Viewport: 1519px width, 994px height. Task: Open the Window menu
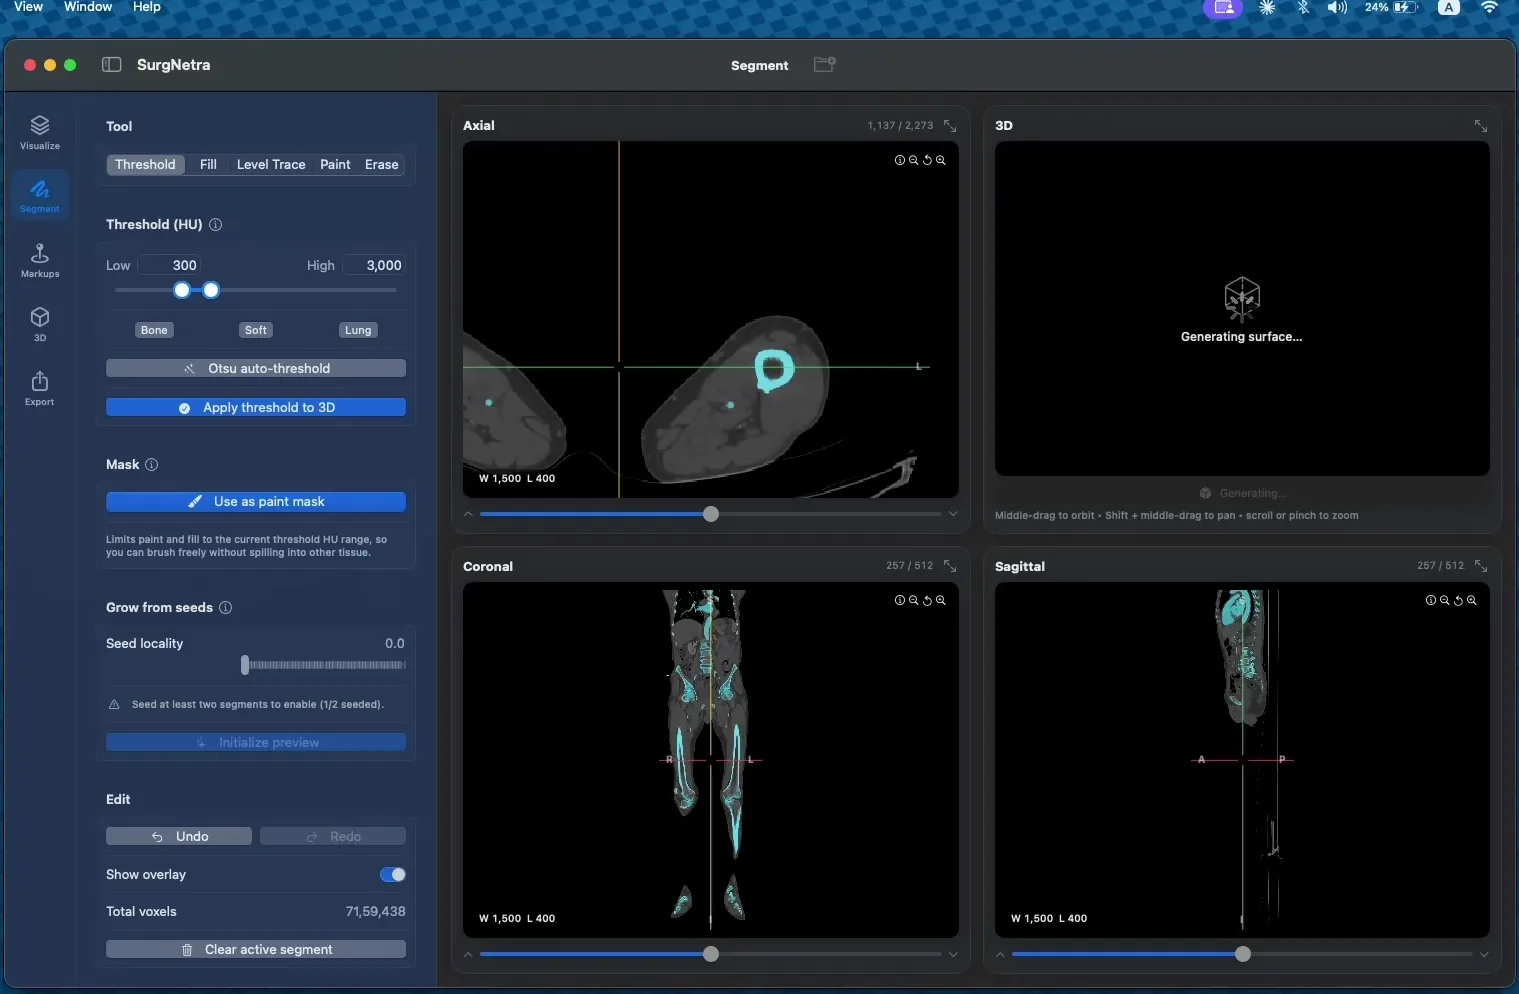tap(88, 7)
